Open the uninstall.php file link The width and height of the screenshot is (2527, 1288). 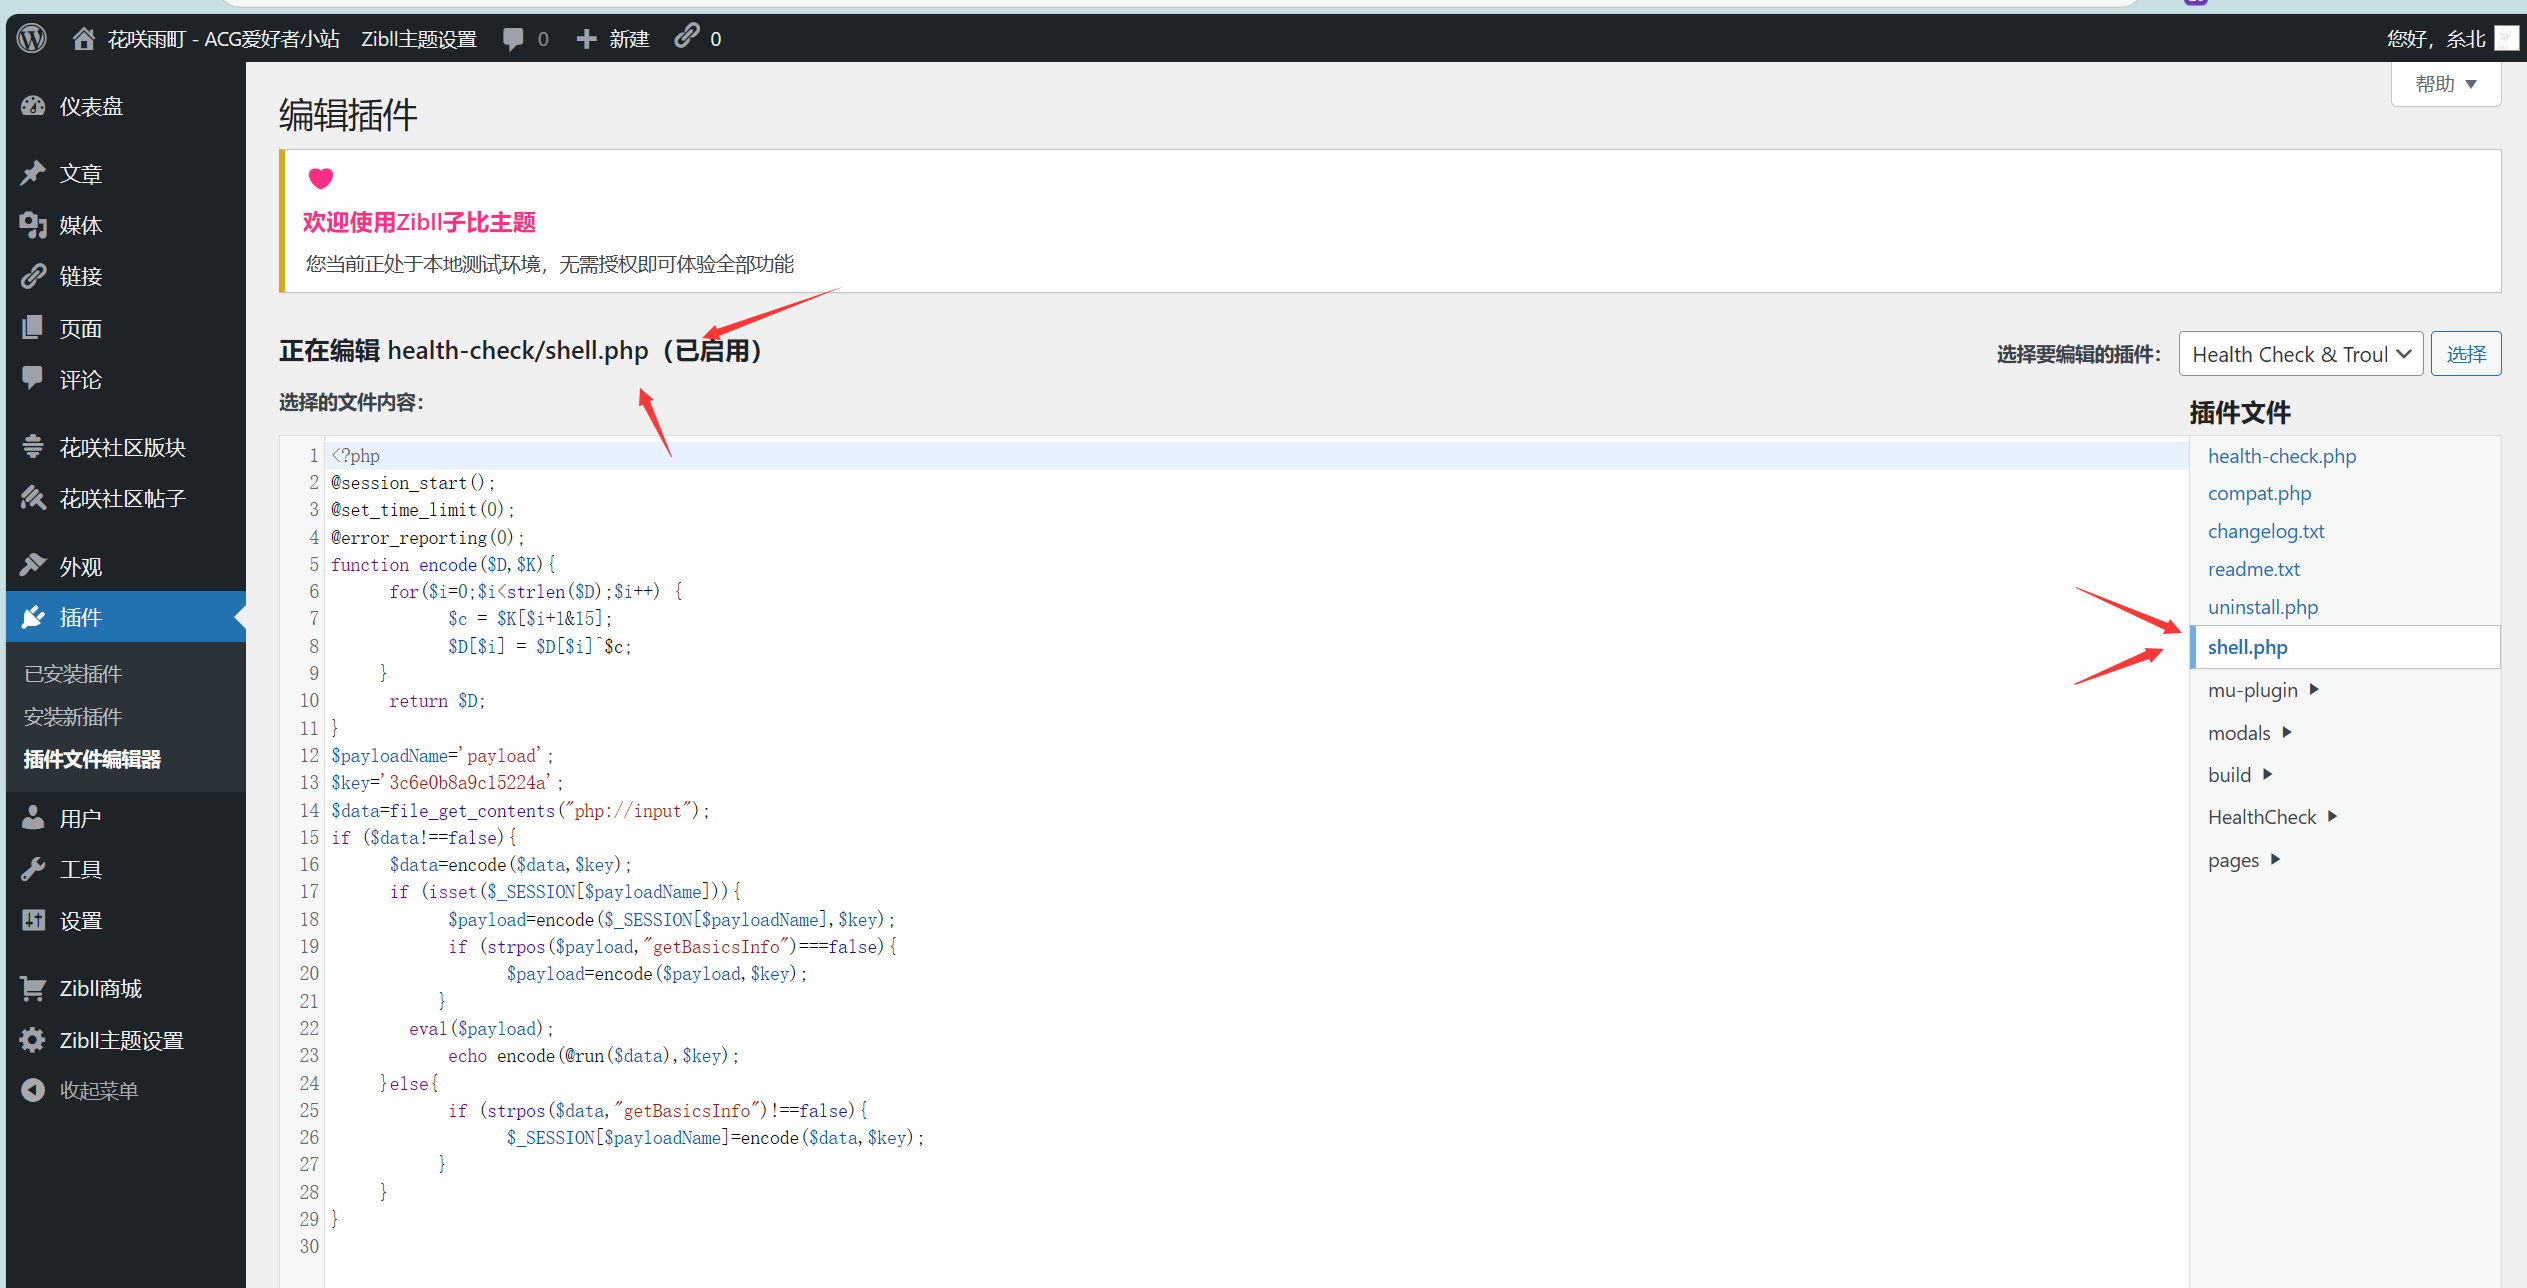pyautogui.click(x=2262, y=607)
